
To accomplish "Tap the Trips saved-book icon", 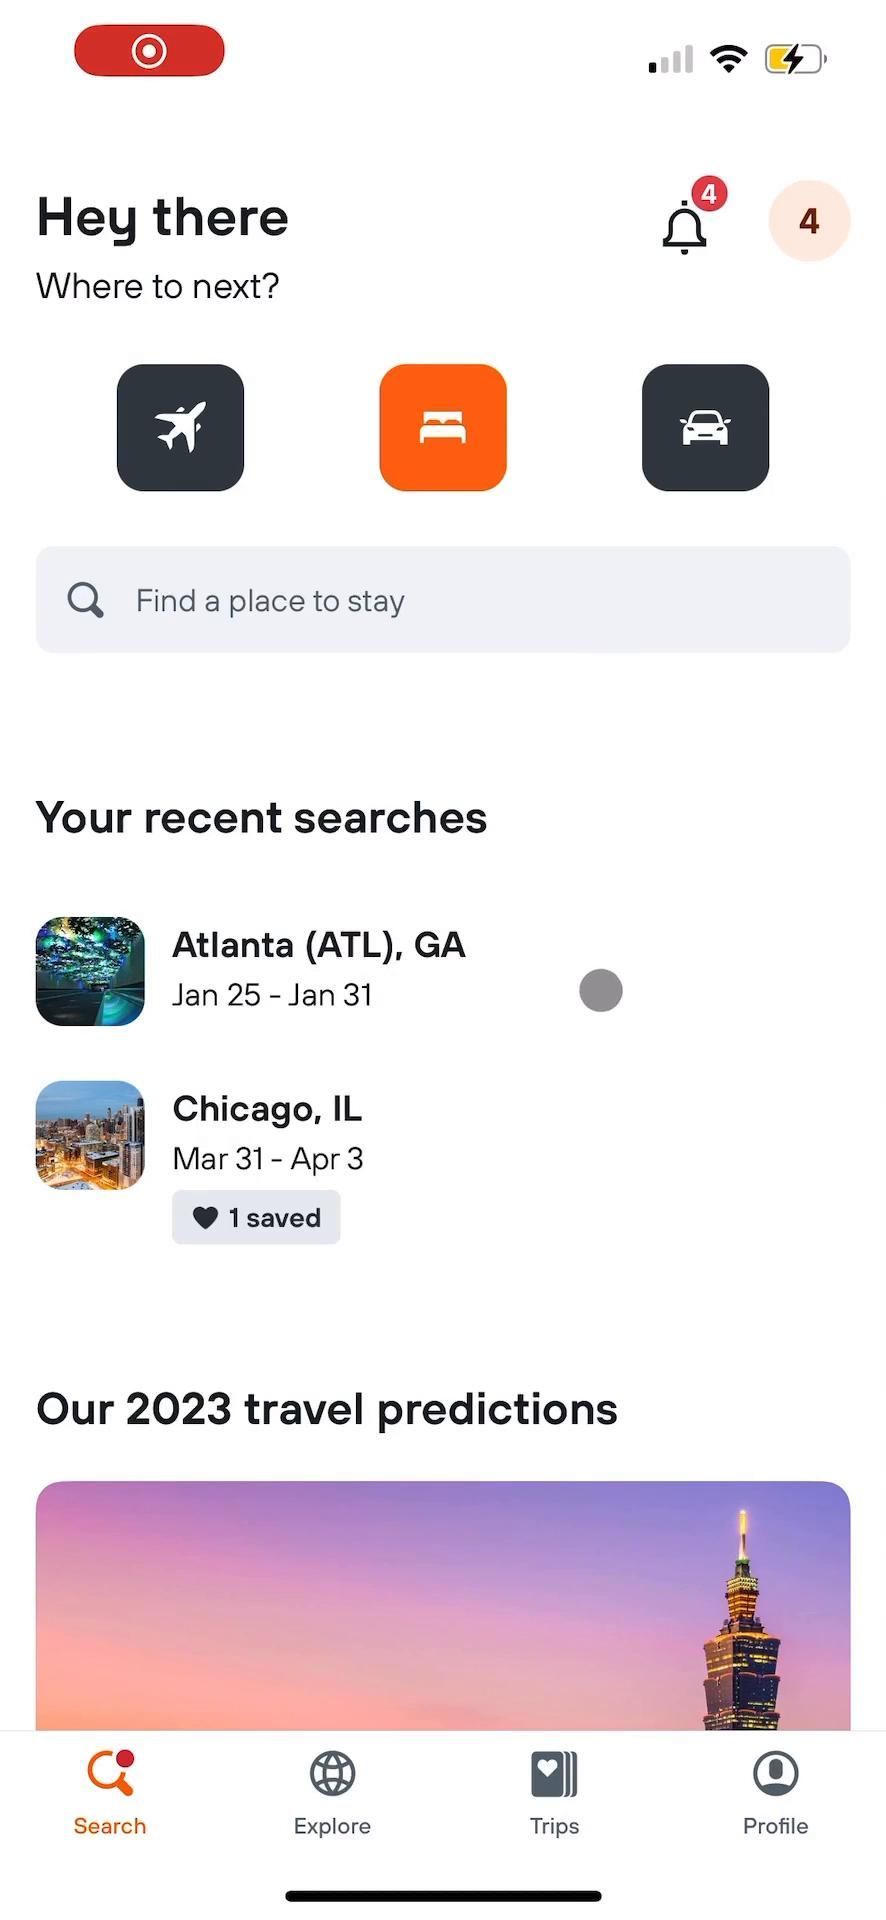I will [x=554, y=1774].
